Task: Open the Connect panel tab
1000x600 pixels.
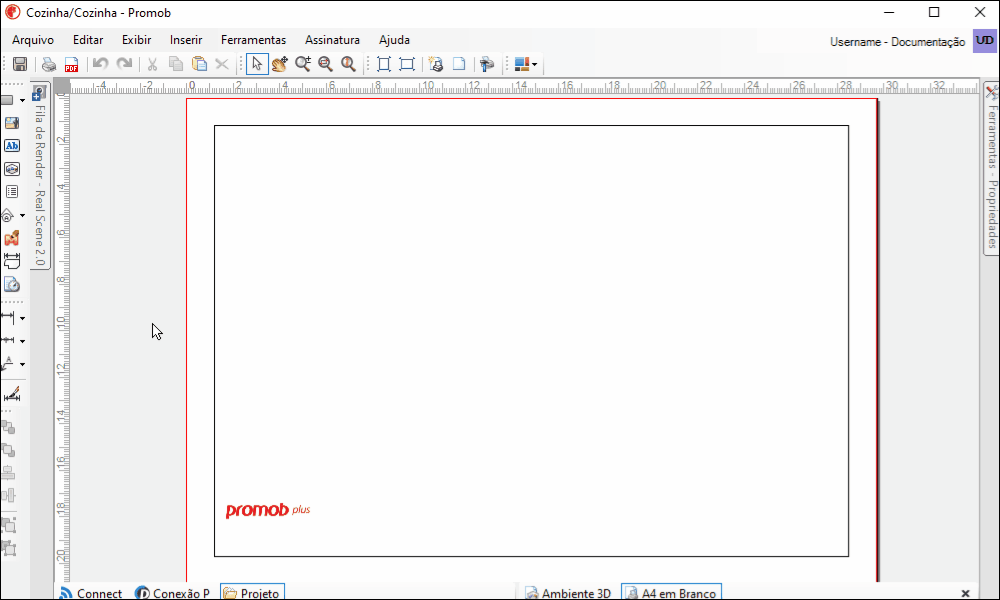Action: tap(90, 593)
